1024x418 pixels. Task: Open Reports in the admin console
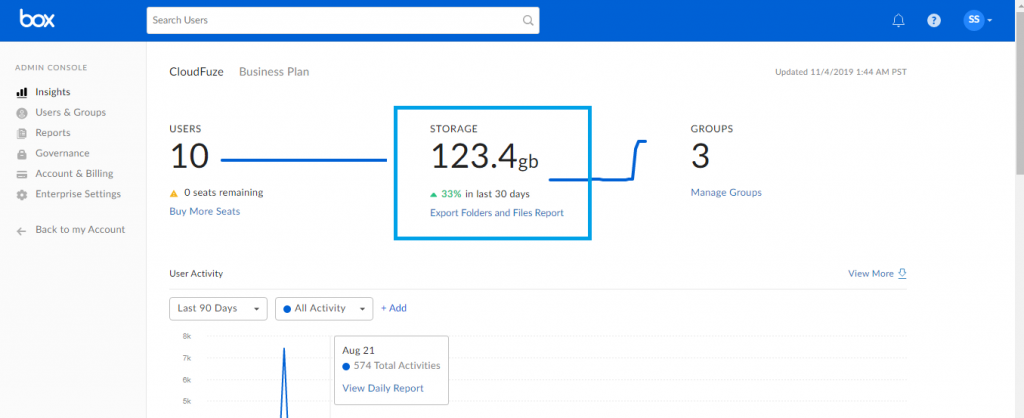(x=53, y=133)
